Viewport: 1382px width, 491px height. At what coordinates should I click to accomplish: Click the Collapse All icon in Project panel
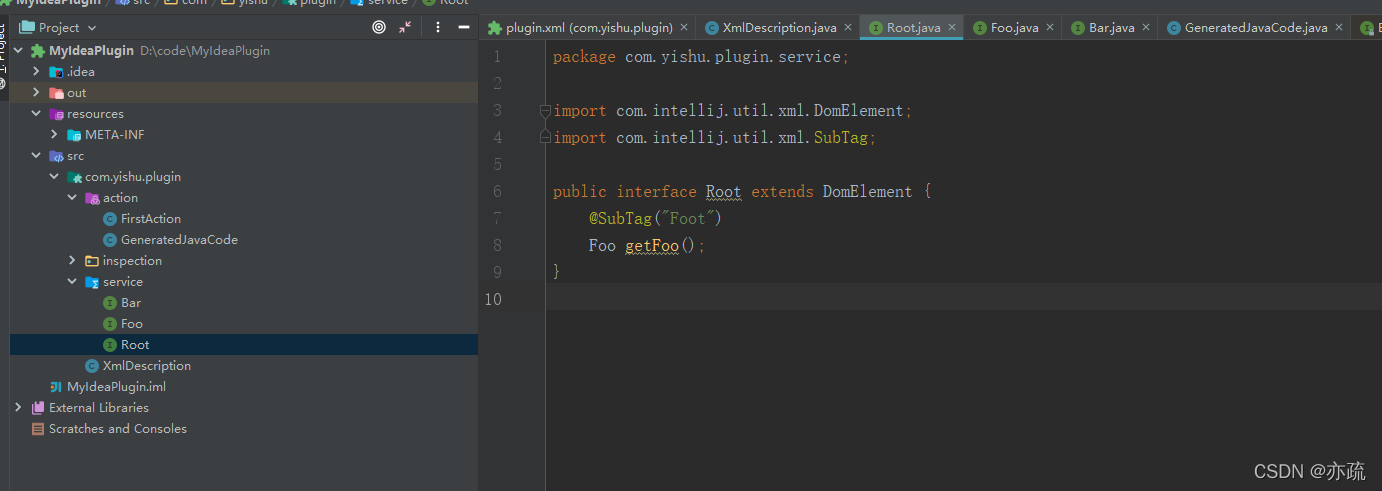click(x=405, y=28)
